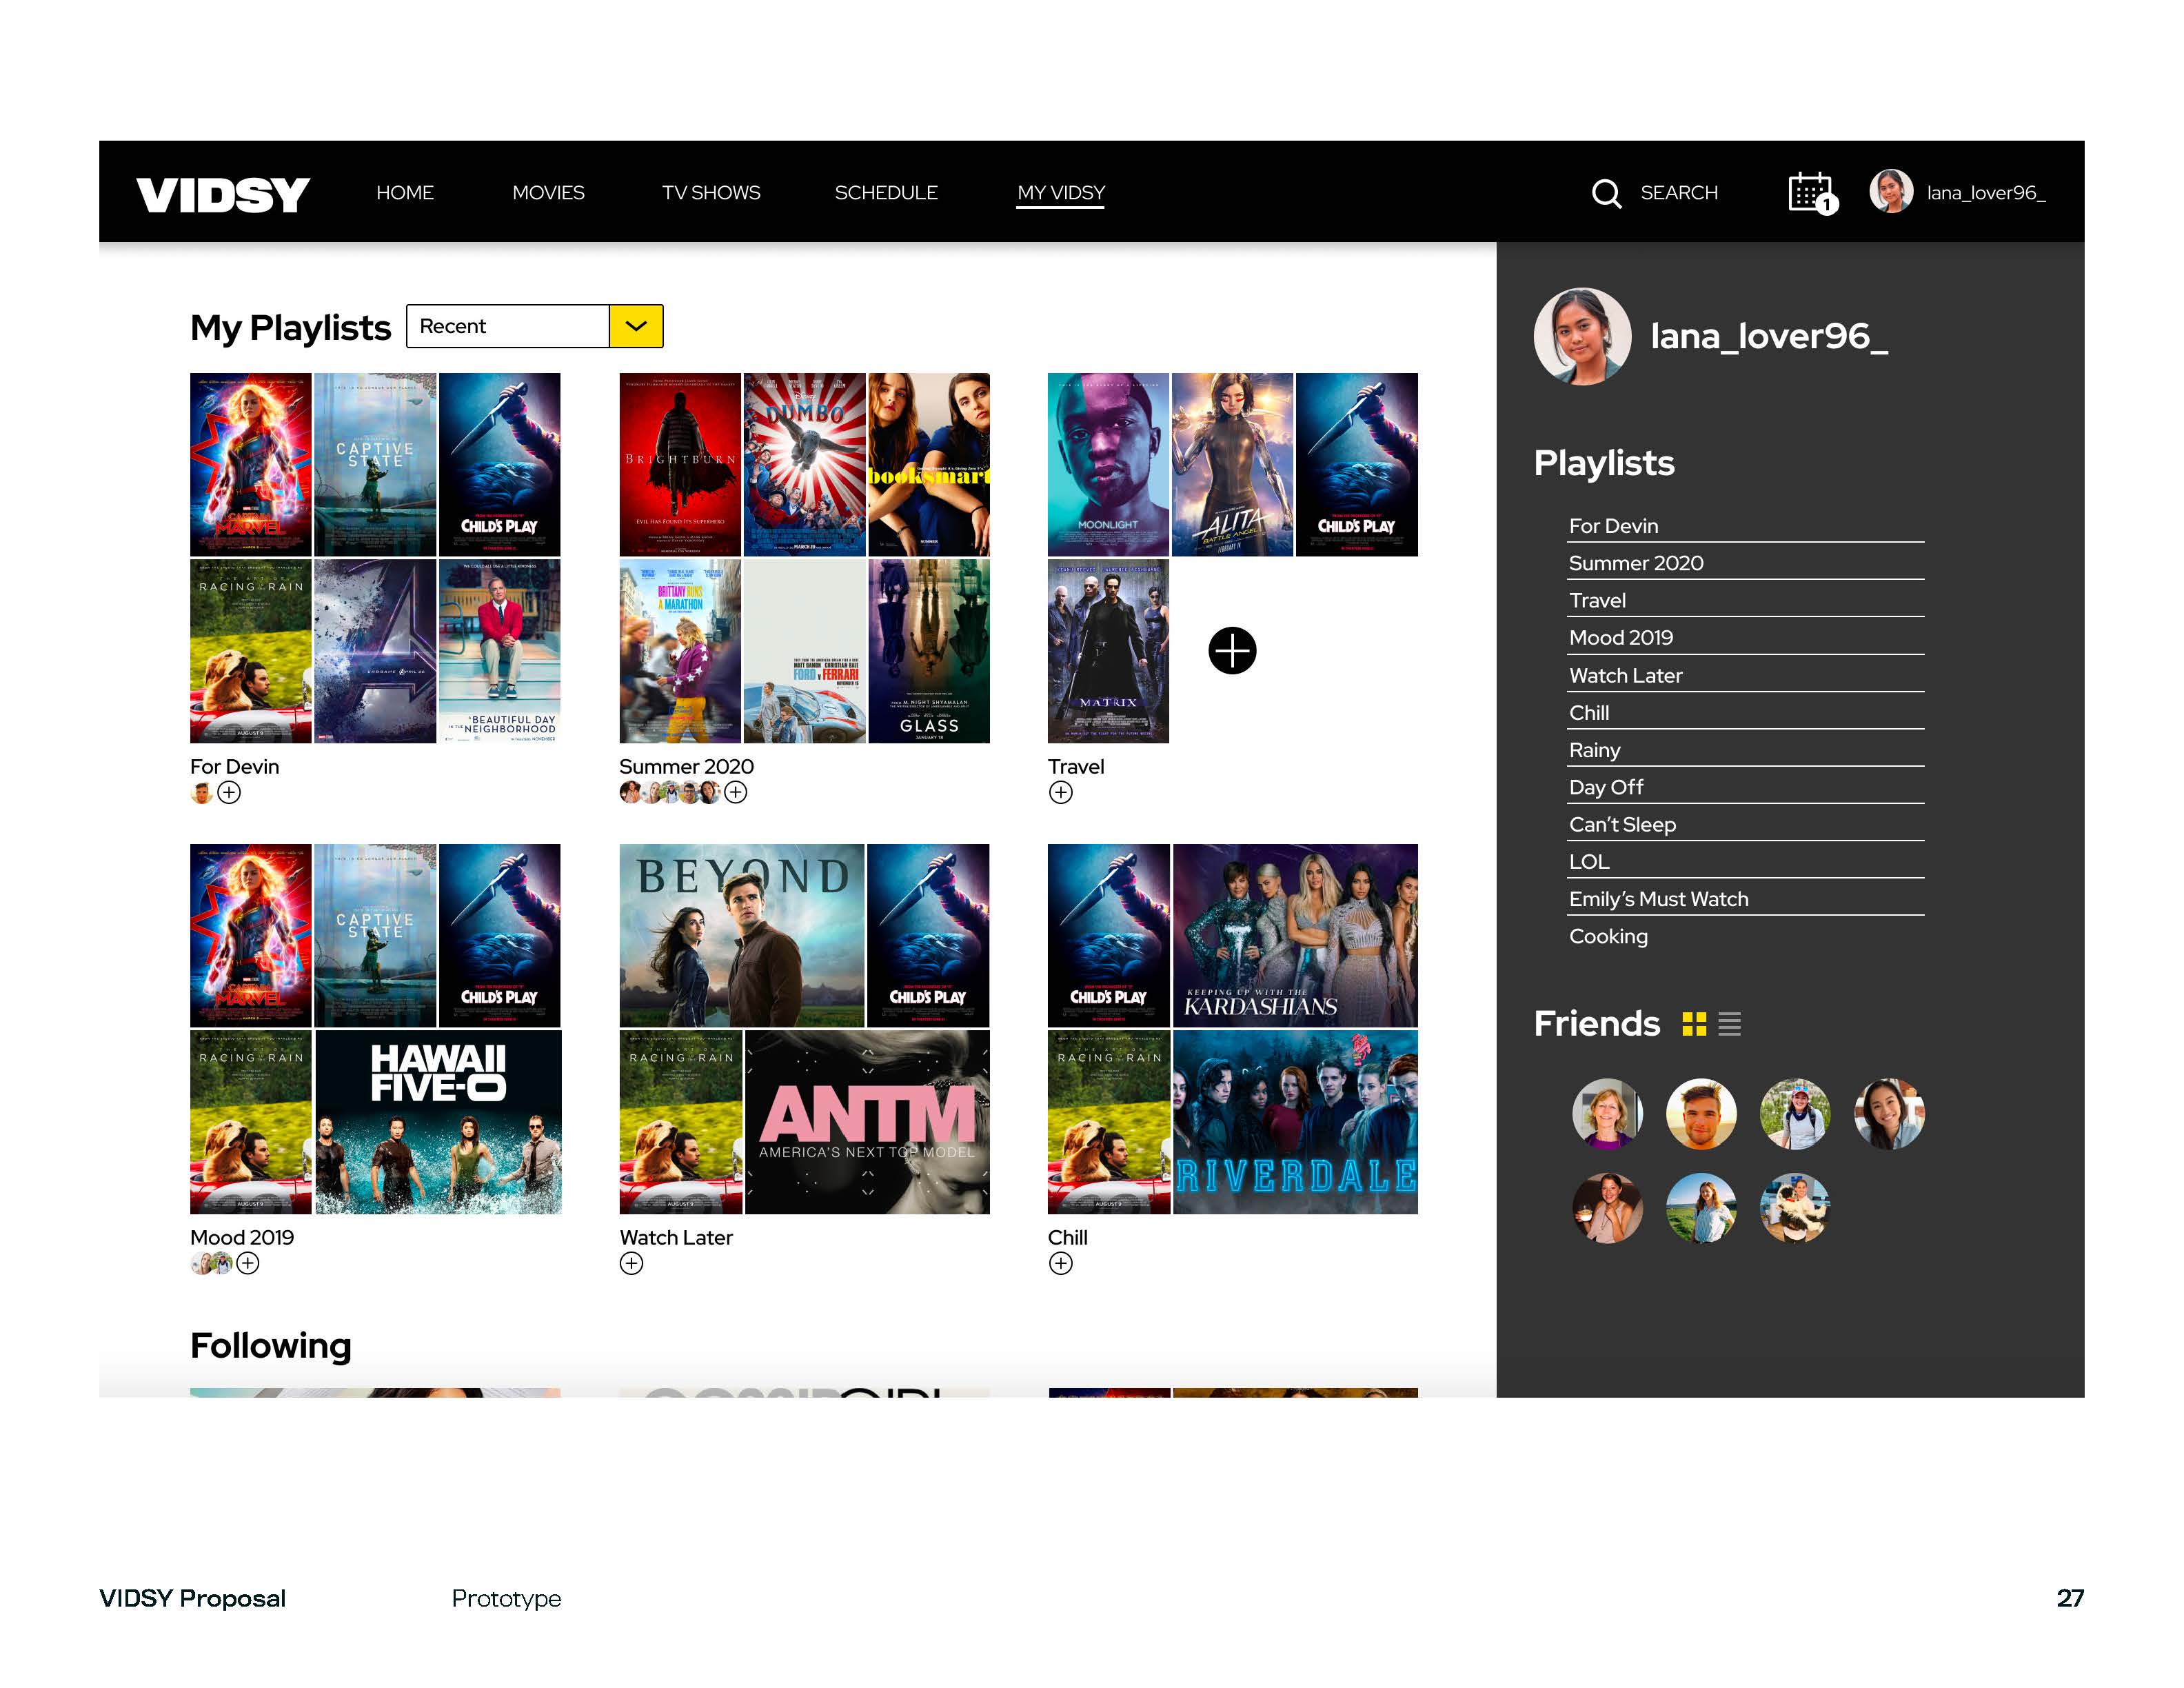Add a title with large black plus
This screenshot has height=1688, width=2184.
click(1232, 651)
